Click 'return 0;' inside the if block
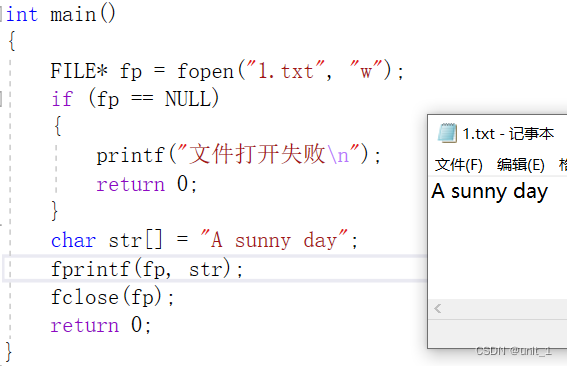This screenshot has width=567, height=366. point(146,184)
